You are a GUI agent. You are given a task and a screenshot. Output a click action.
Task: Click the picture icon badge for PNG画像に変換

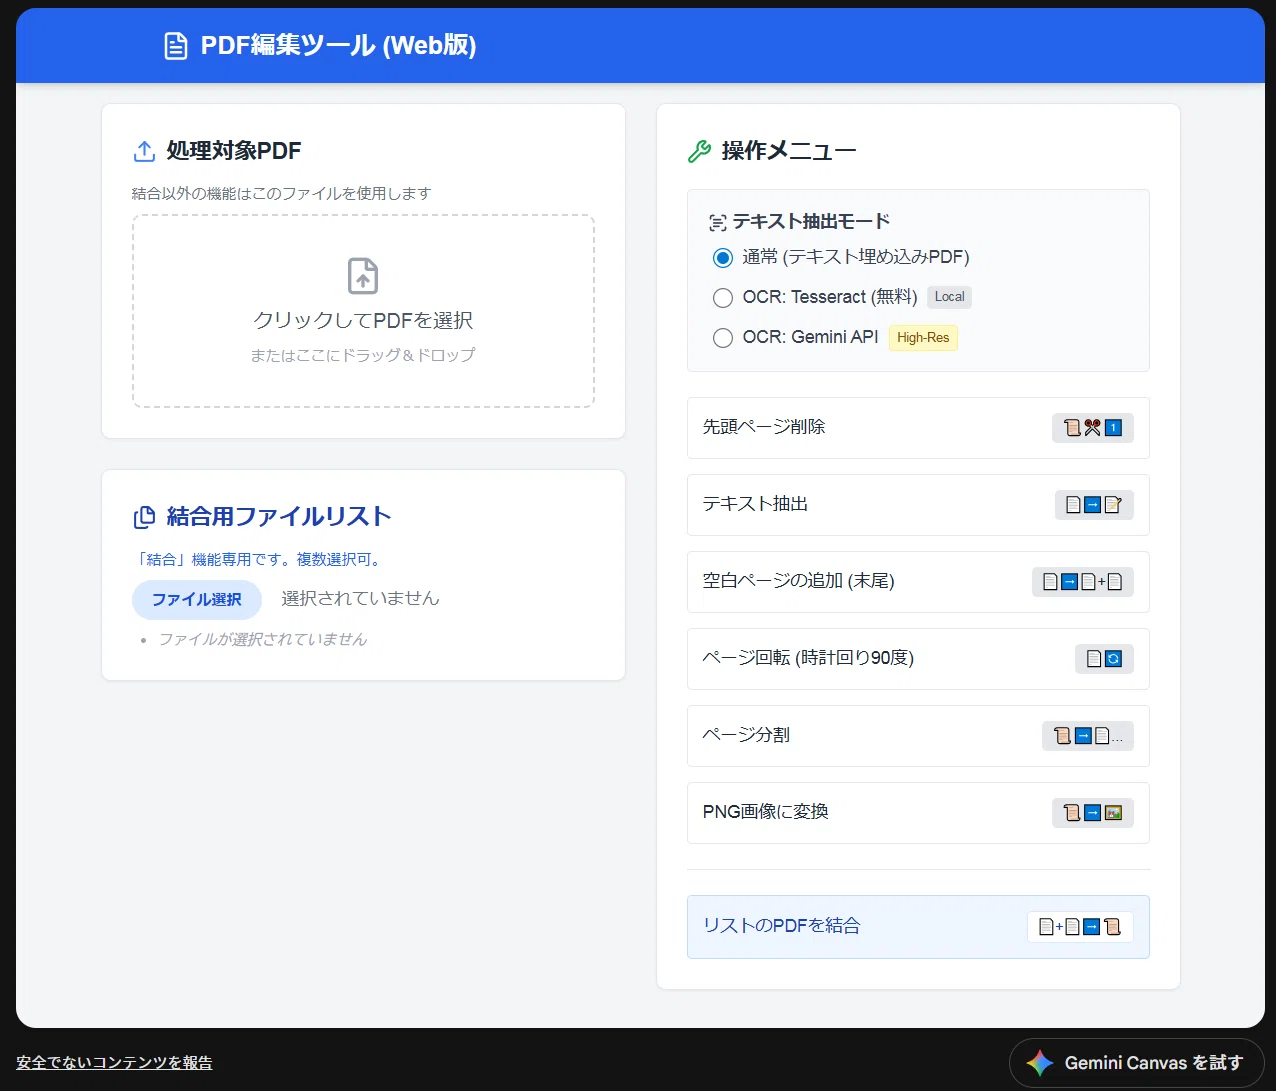coord(1093,813)
